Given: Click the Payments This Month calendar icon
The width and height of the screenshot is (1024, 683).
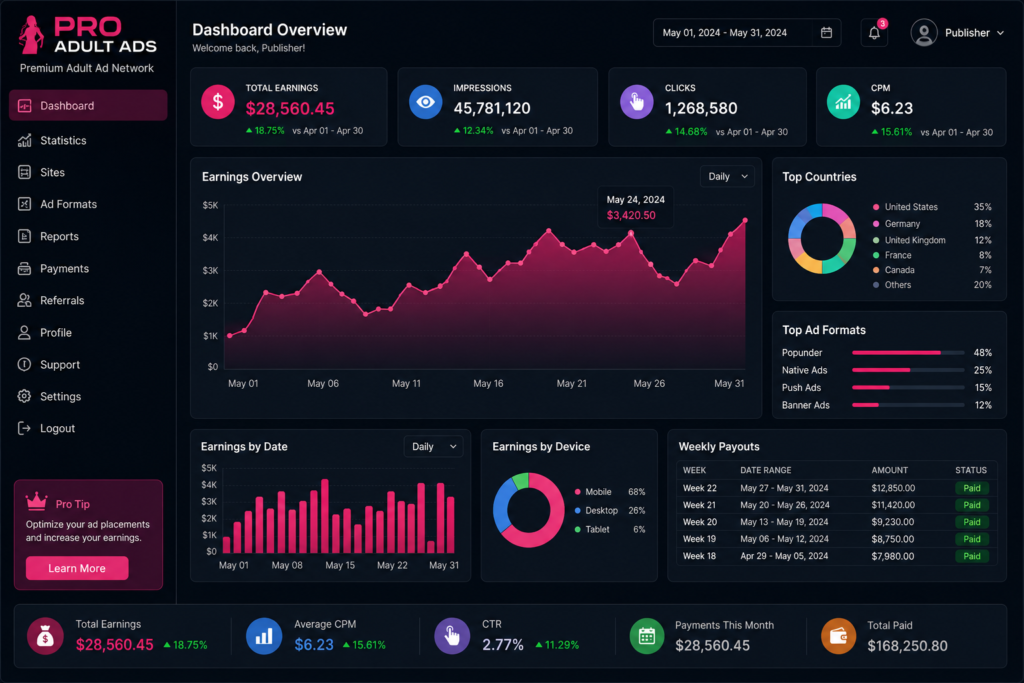Looking at the screenshot, I should tap(647, 636).
